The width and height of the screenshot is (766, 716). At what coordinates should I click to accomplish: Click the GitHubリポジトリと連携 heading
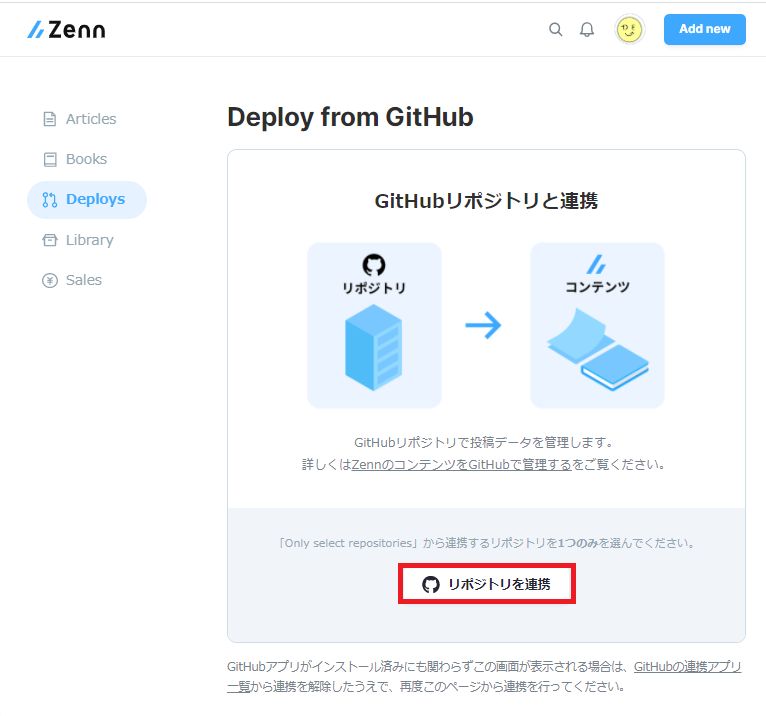[486, 201]
